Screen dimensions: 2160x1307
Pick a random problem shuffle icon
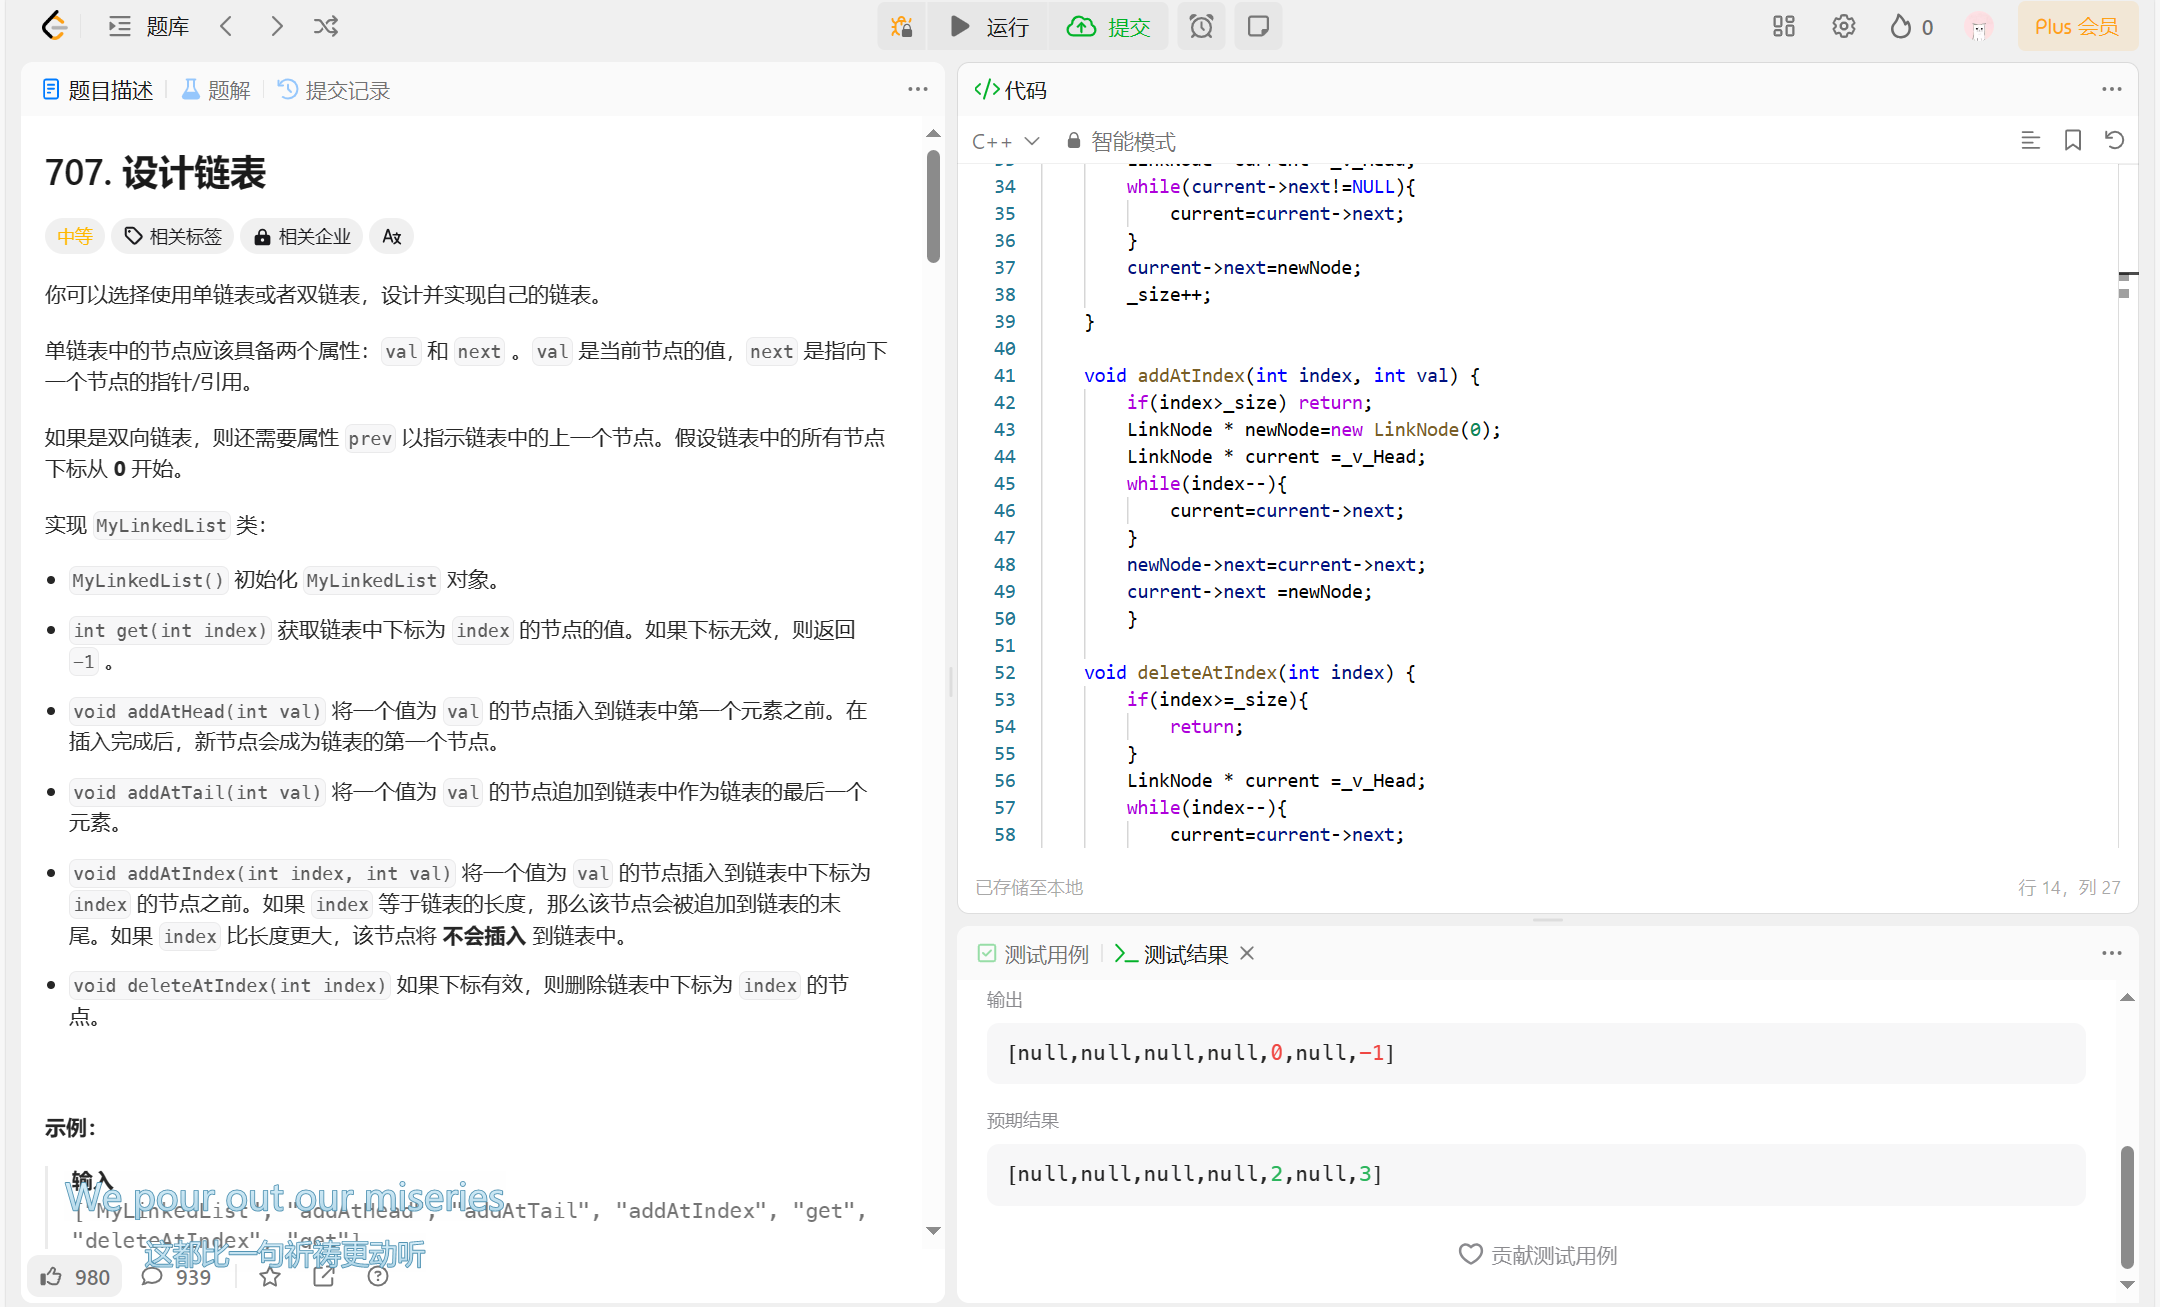[x=326, y=26]
